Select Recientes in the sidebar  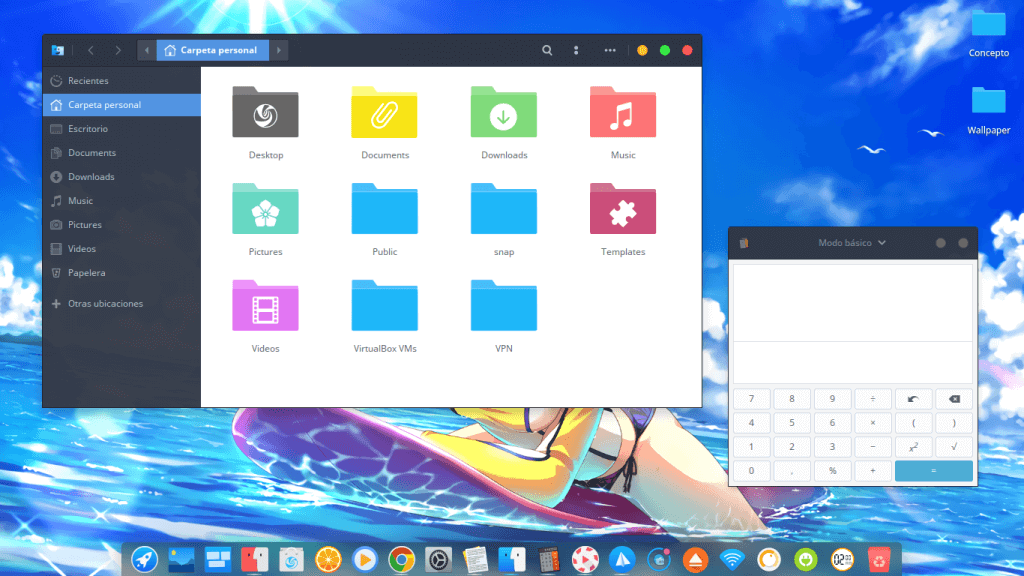[x=121, y=81]
